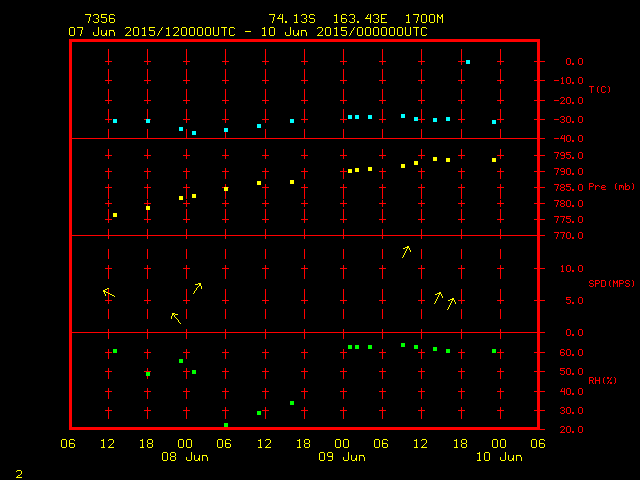This screenshot has width=640, height=480.
Task: Select the SPD(MPS) wind speed label
Action: tap(611, 284)
